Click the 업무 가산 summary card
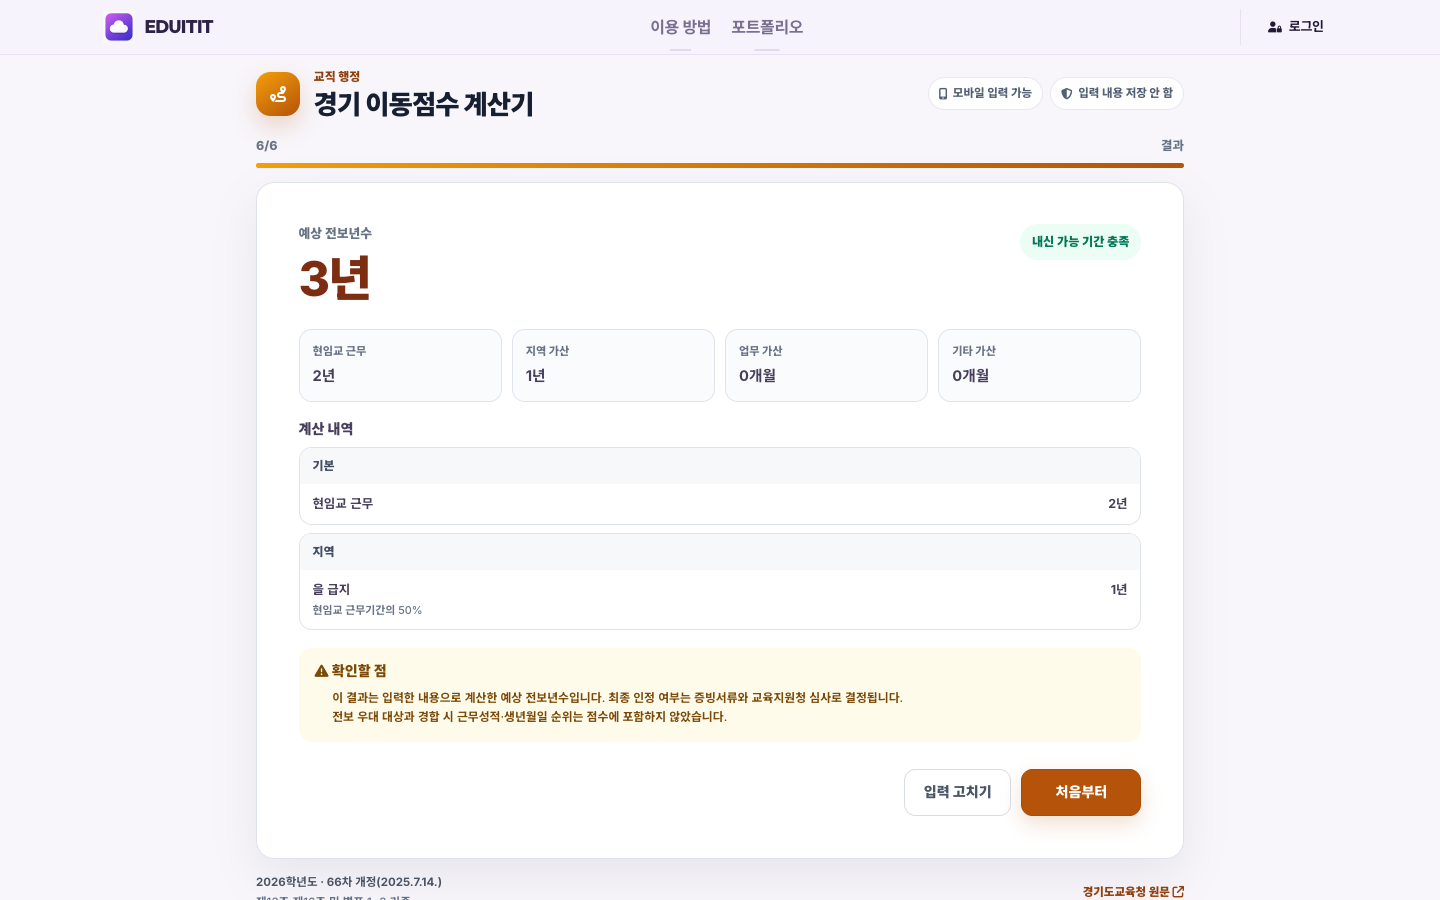 pyautogui.click(x=826, y=365)
